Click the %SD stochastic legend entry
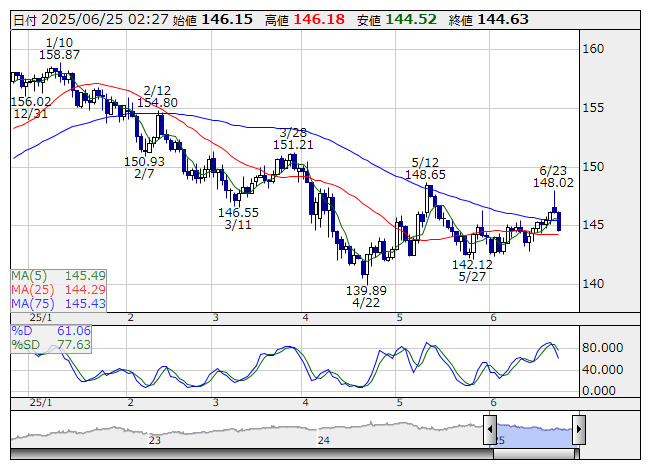The width and height of the screenshot is (653, 470). pyautogui.click(x=51, y=345)
